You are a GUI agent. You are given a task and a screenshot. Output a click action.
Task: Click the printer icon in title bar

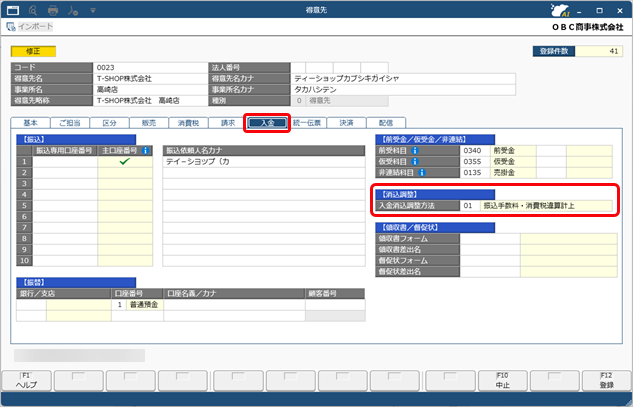click(53, 10)
